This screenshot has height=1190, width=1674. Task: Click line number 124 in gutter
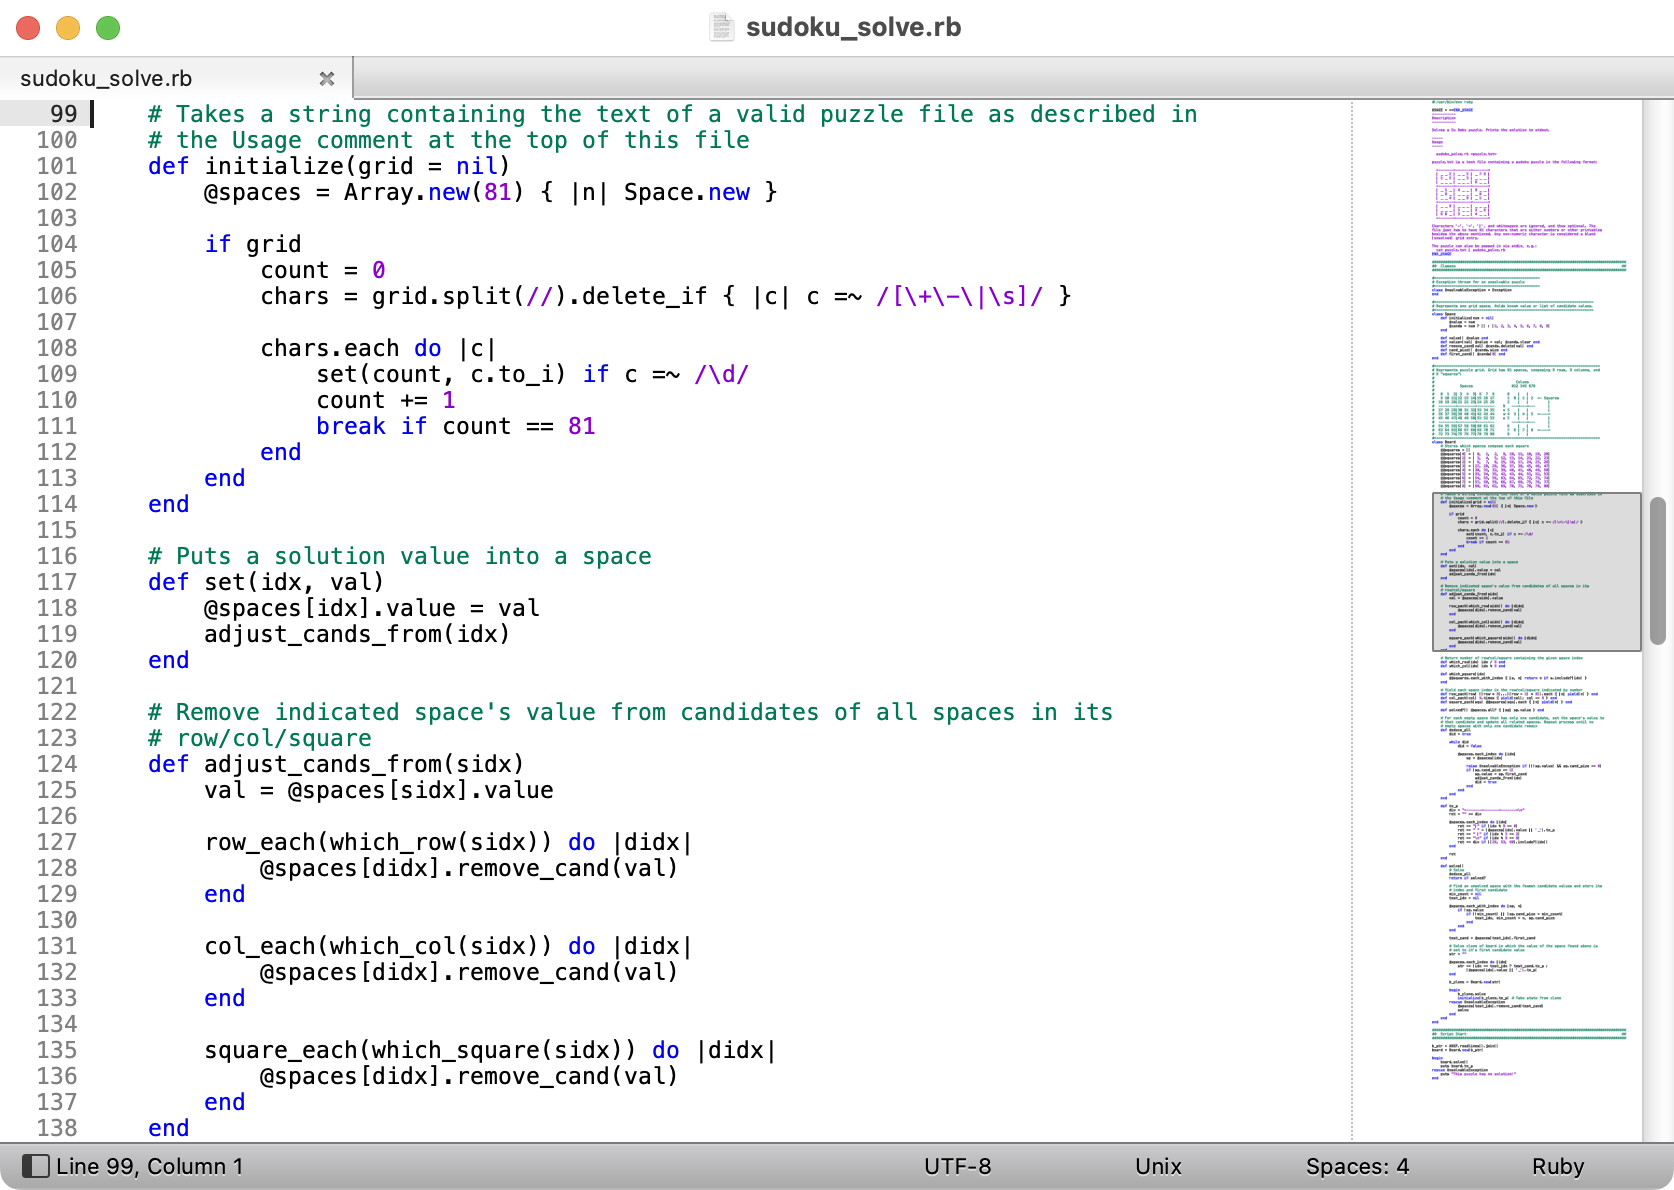pyautogui.click(x=56, y=764)
